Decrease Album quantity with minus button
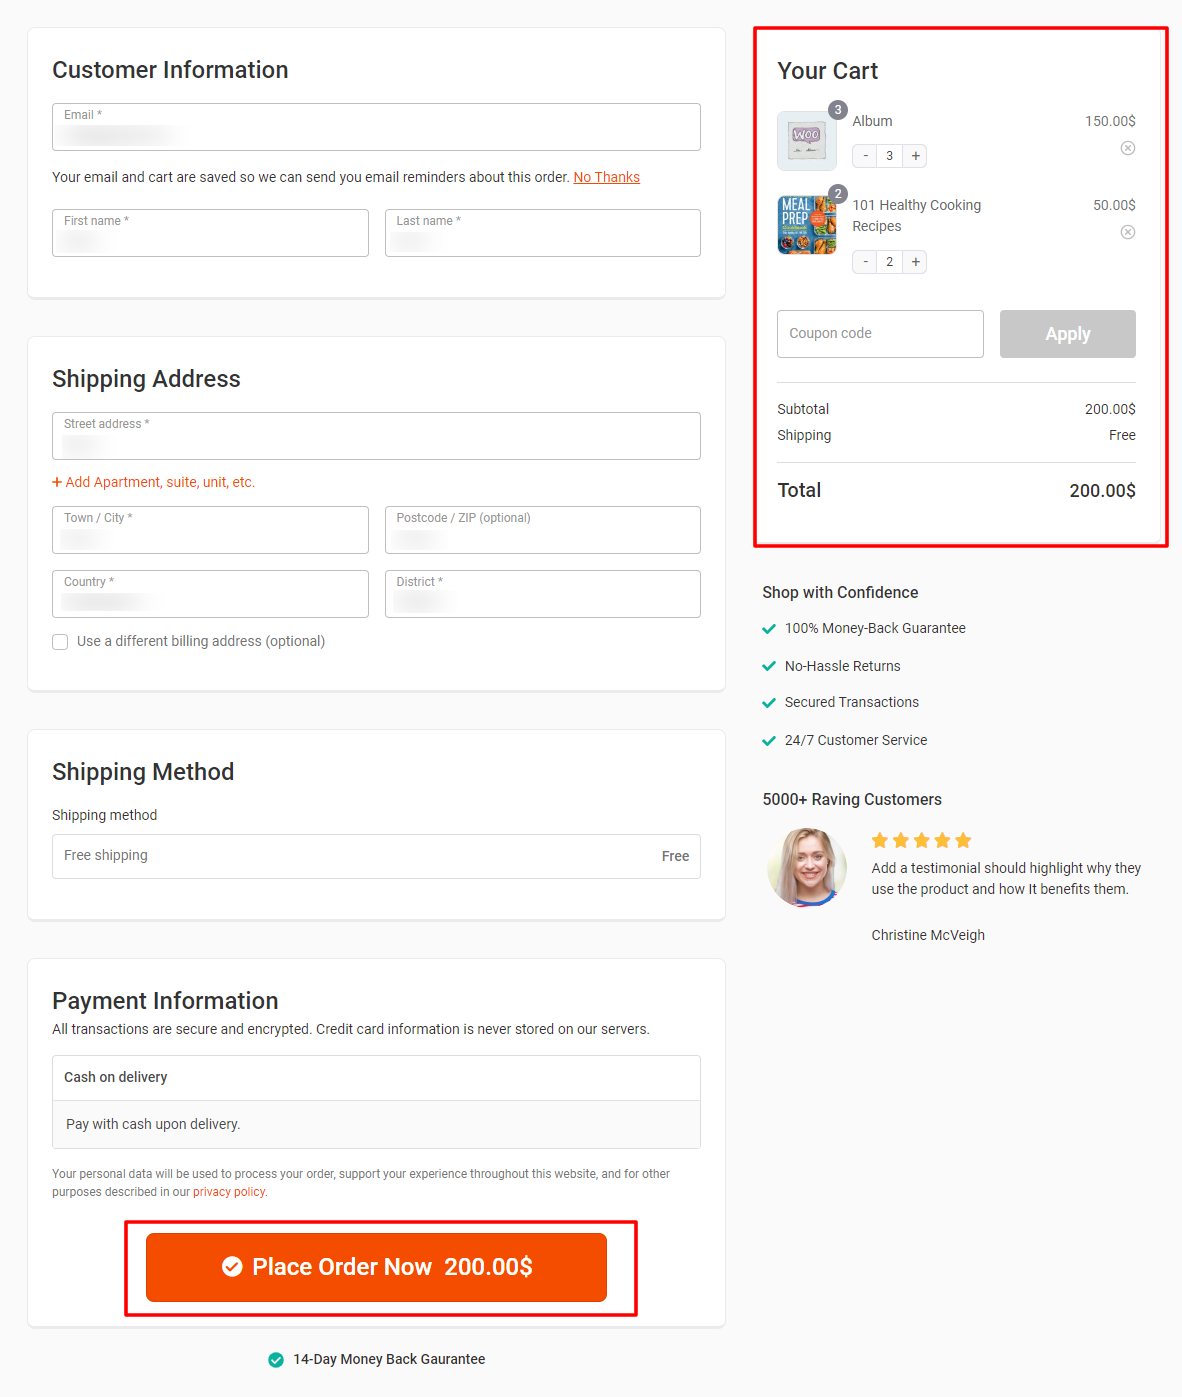This screenshot has height=1397, width=1182. 865,156
